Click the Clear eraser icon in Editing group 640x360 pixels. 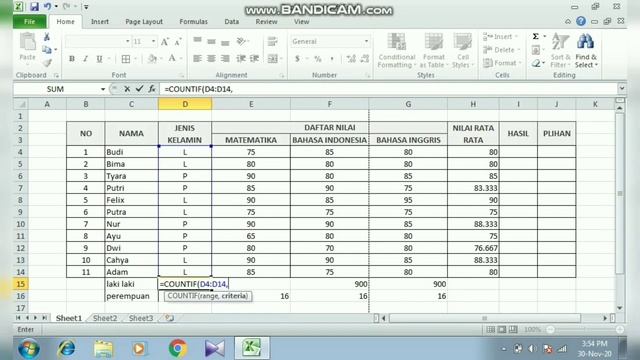click(536, 63)
